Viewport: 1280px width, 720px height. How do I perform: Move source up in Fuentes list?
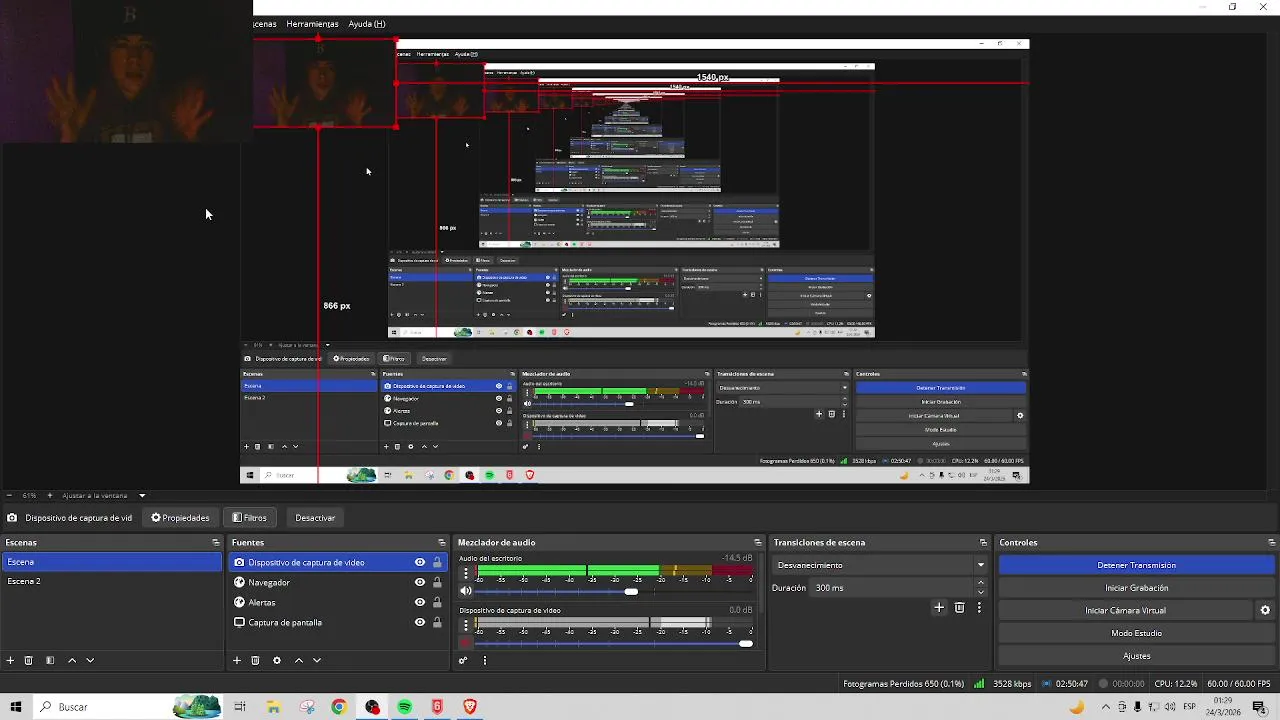tap(298, 660)
